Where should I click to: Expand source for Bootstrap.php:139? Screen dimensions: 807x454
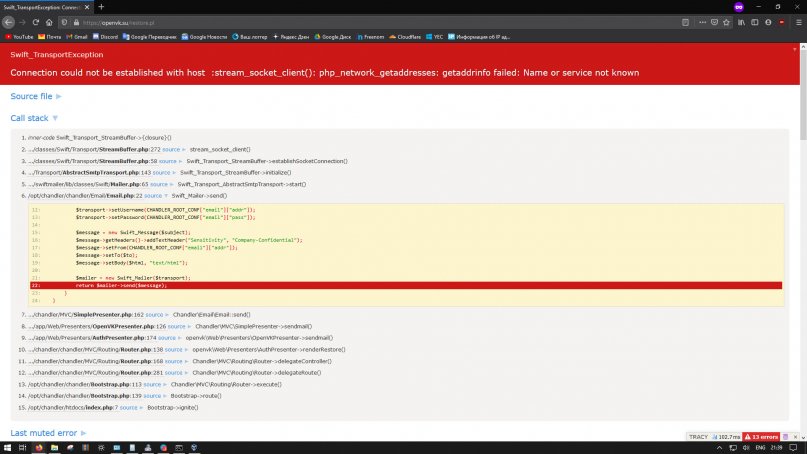pyautogui.click(x=154, y=396)
